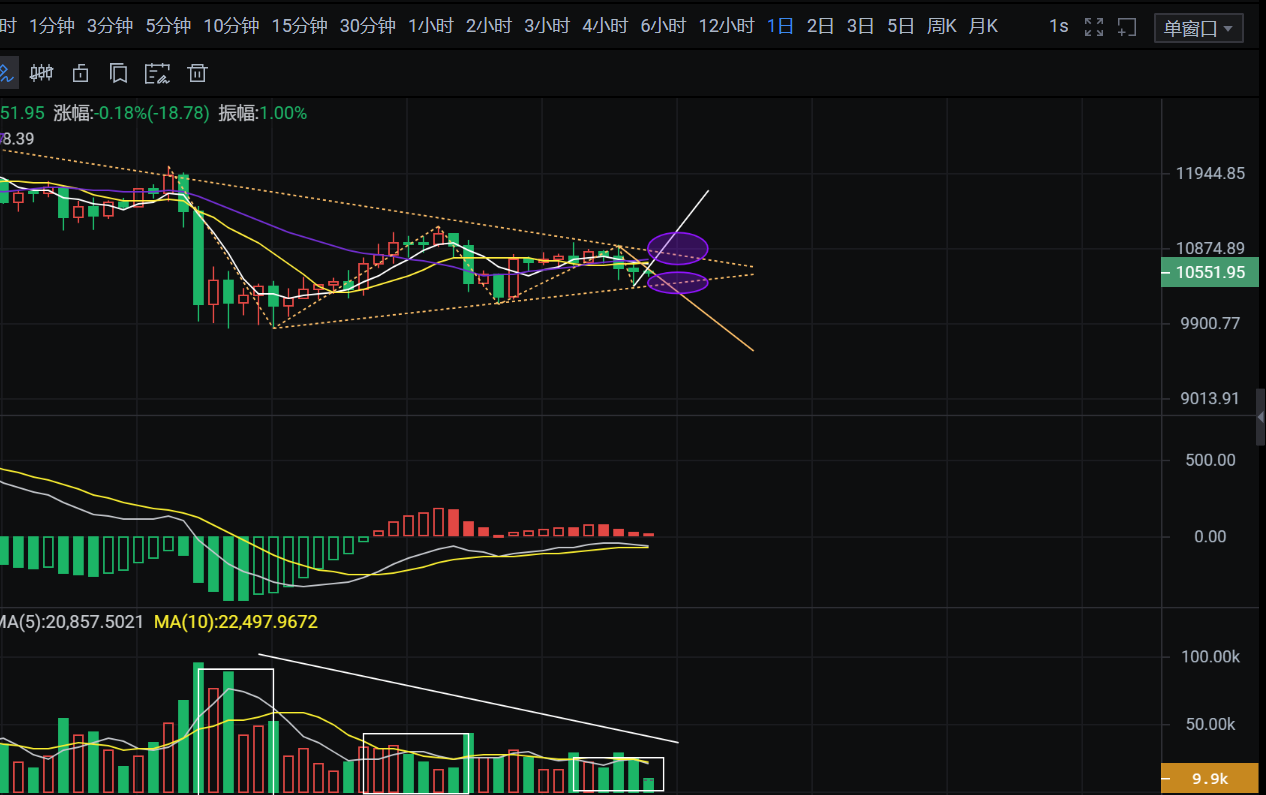The height and width of the screenshot is (795, 1266).
Task: Select the 月K interval
Action: pyautogui.click(x=982, y=26)
